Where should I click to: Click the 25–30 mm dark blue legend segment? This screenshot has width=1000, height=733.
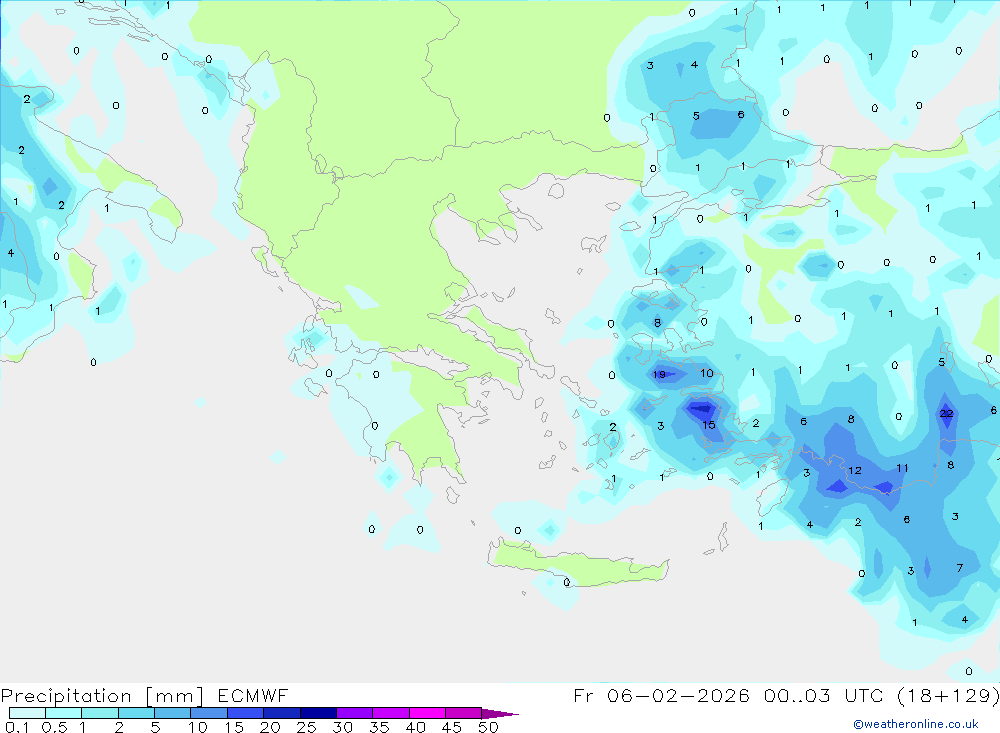click(x=318, y=713)
